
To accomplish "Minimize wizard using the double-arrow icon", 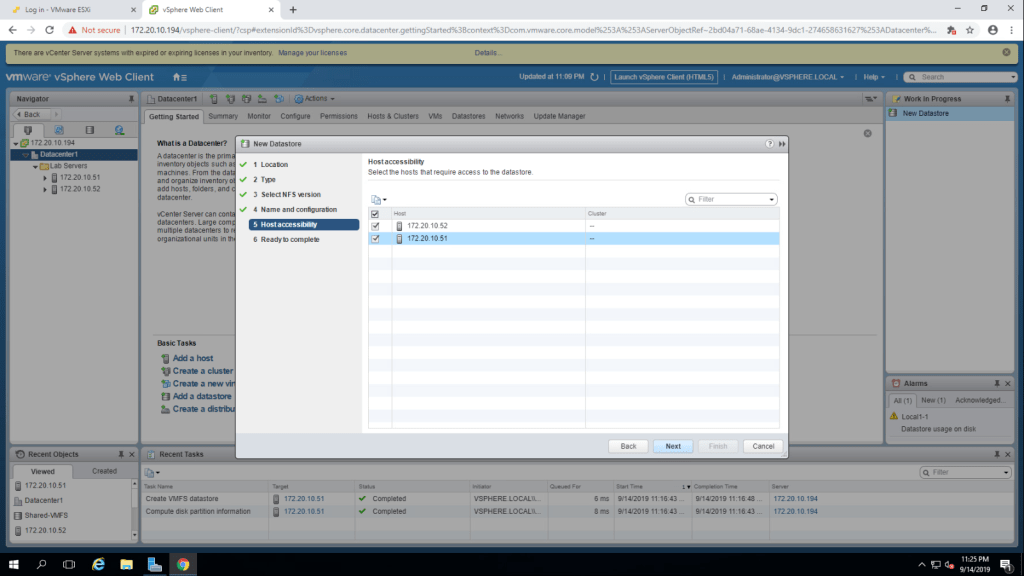I will (x=781, y=144).
